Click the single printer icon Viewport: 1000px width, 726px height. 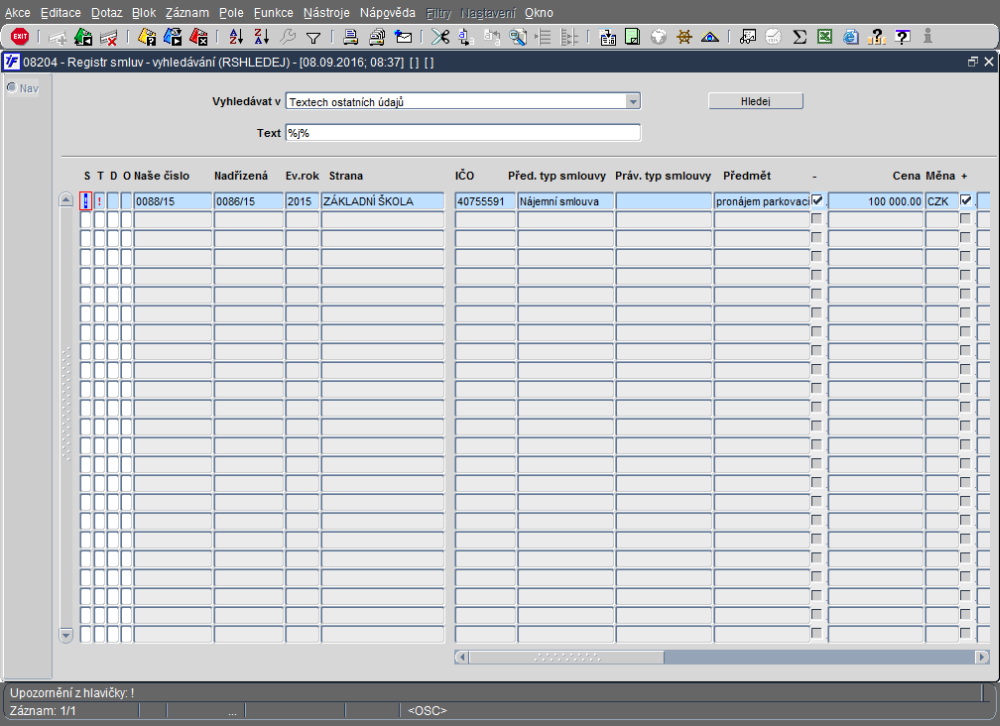350,37
